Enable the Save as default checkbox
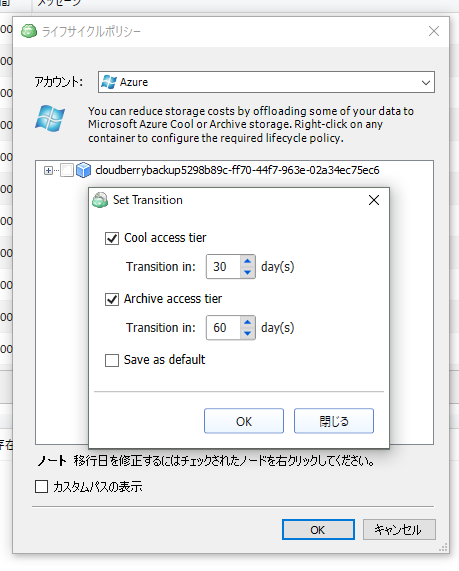 click(112, 361)
